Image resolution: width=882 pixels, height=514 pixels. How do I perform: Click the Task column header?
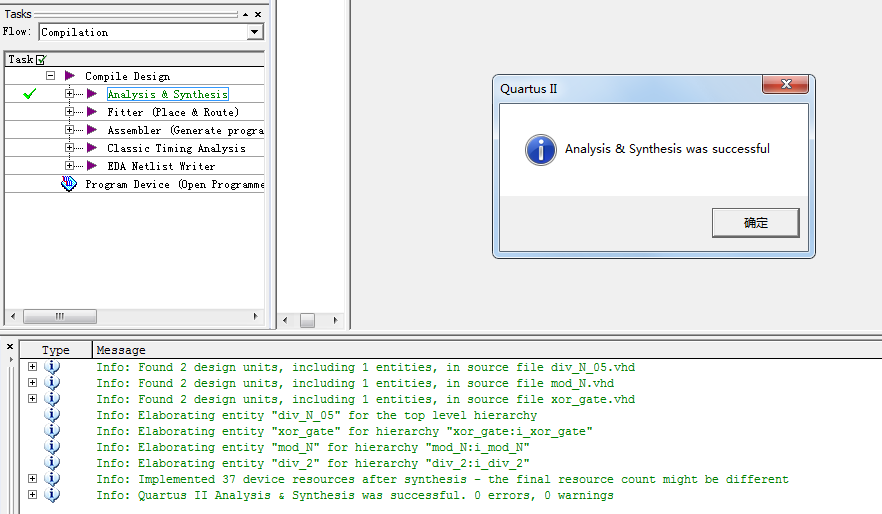(134, 59)
